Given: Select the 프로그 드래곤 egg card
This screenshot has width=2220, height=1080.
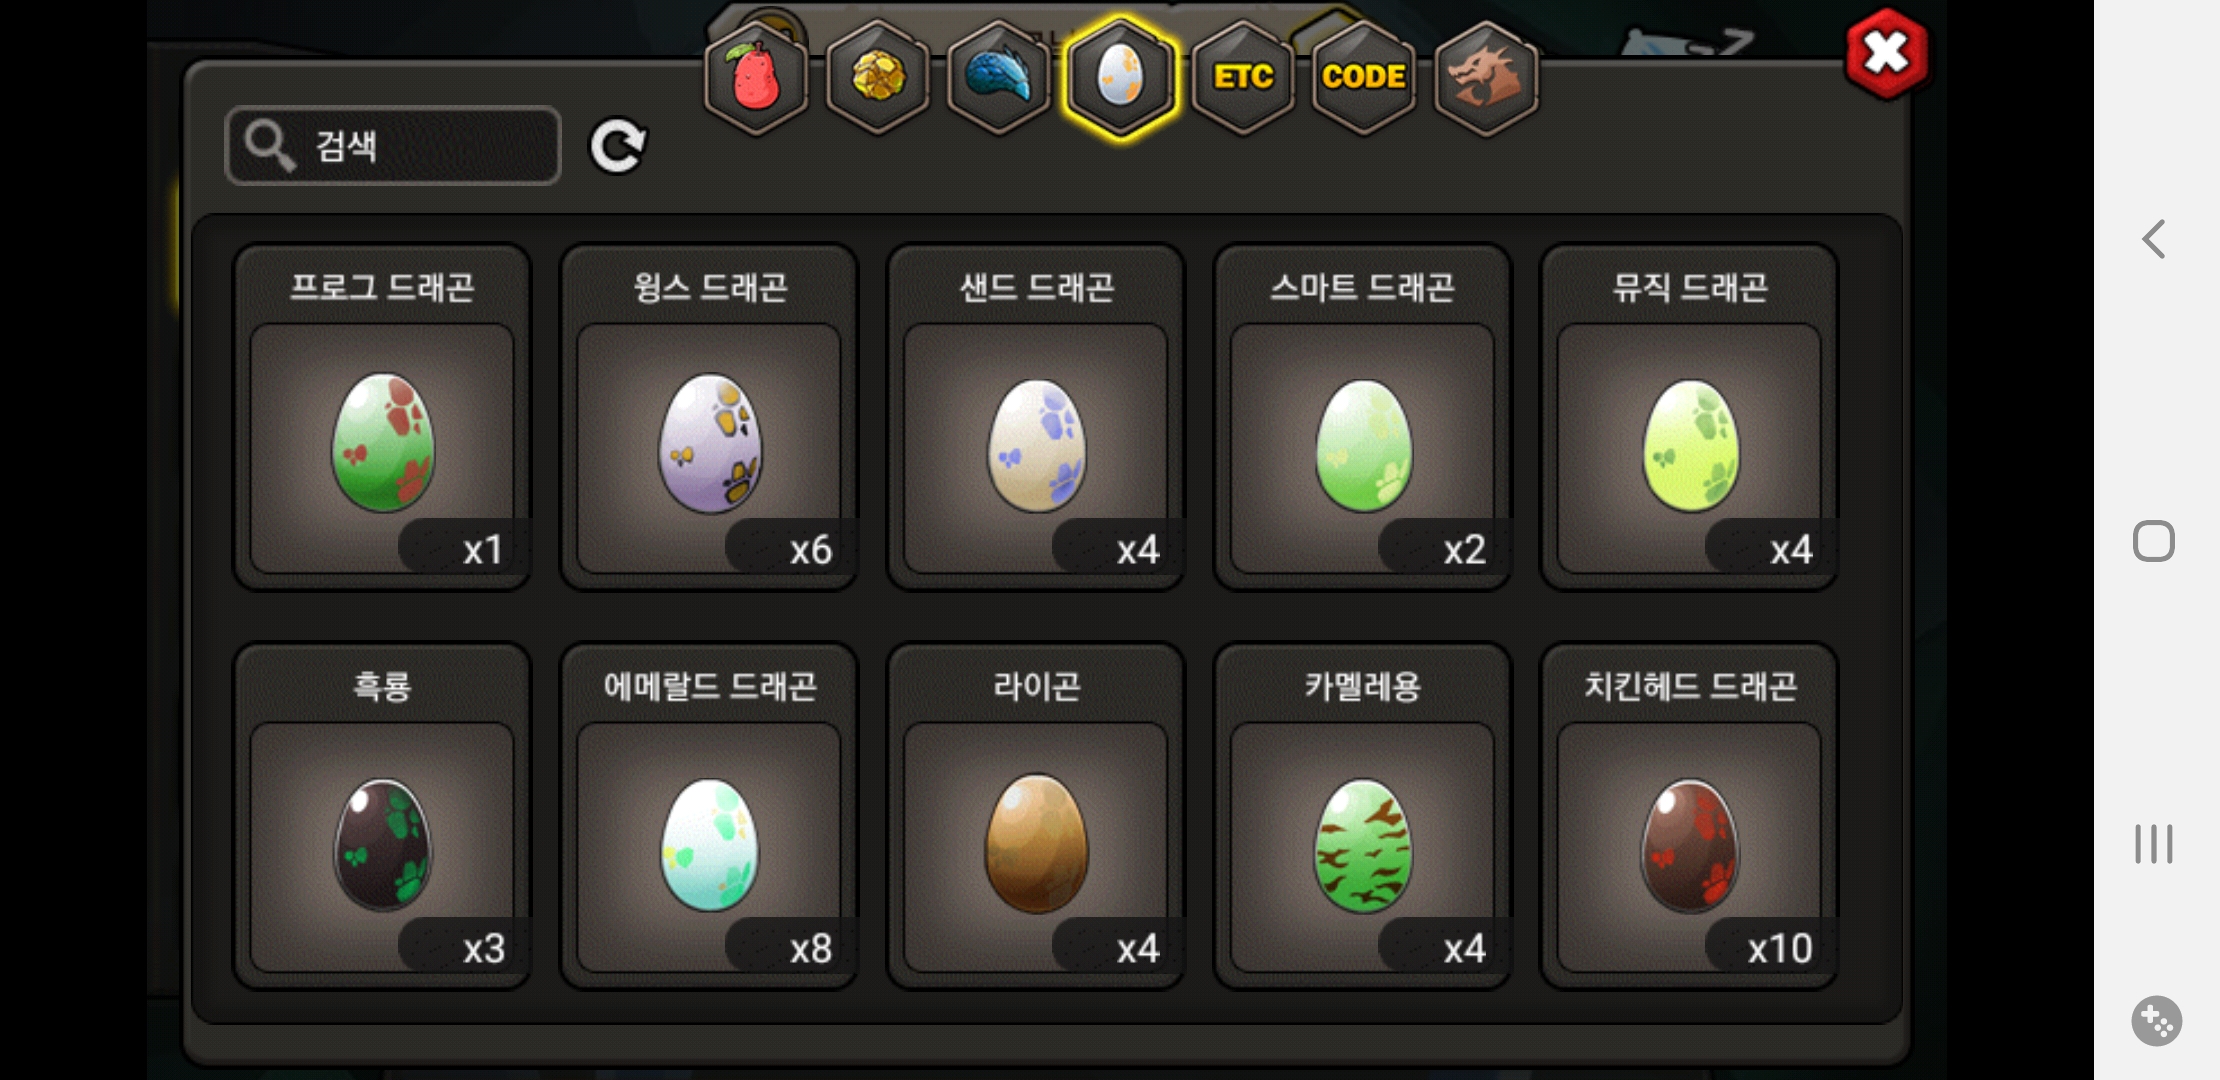Looking at the screenshot, I should pos(382,417).
